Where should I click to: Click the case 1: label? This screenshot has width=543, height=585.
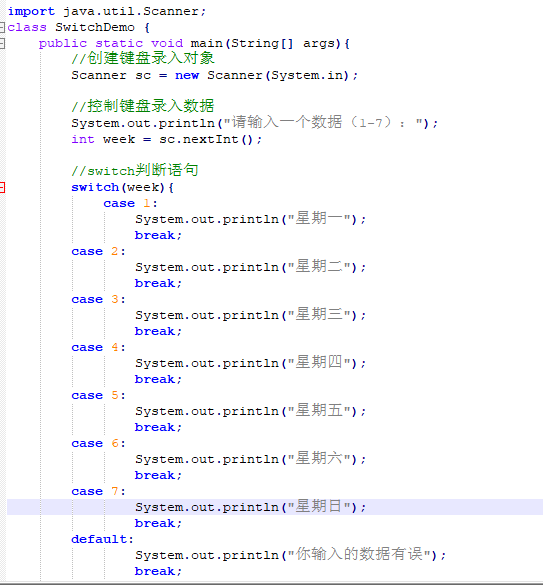click(131, 203)
